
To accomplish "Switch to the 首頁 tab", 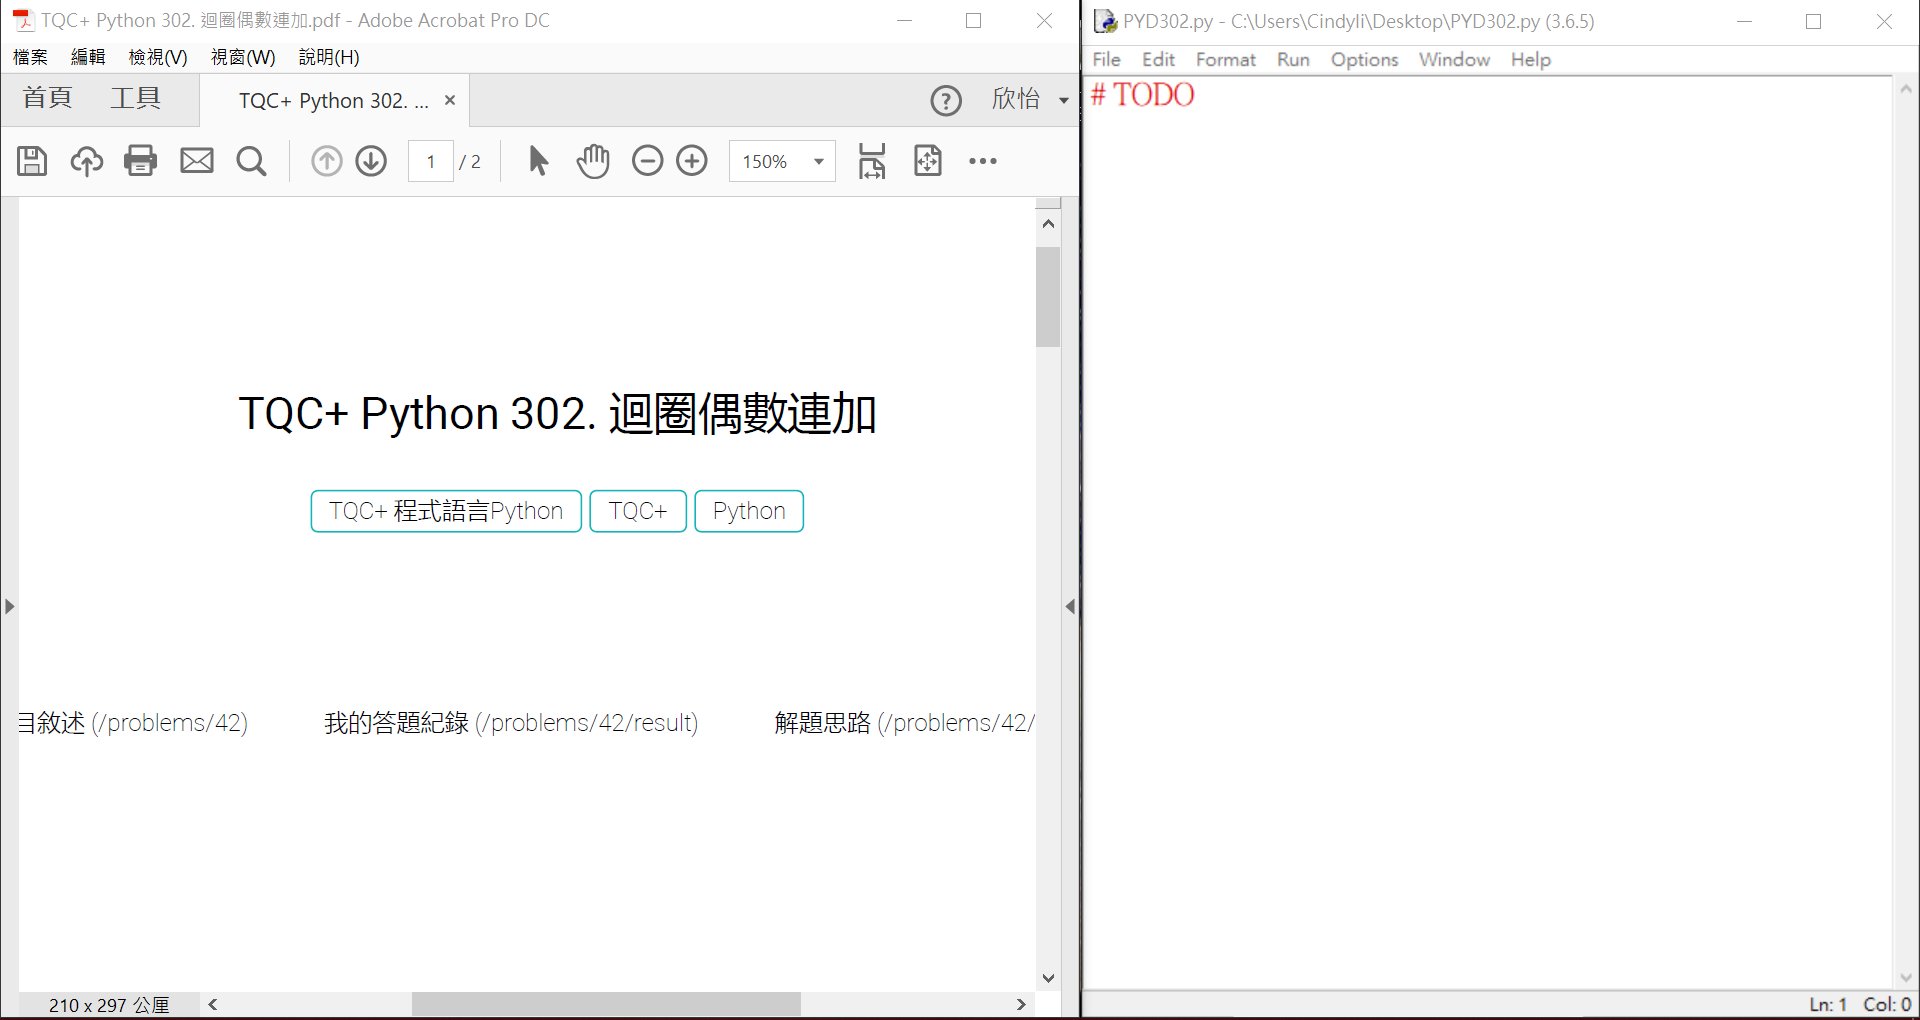I will coord(48,98).
